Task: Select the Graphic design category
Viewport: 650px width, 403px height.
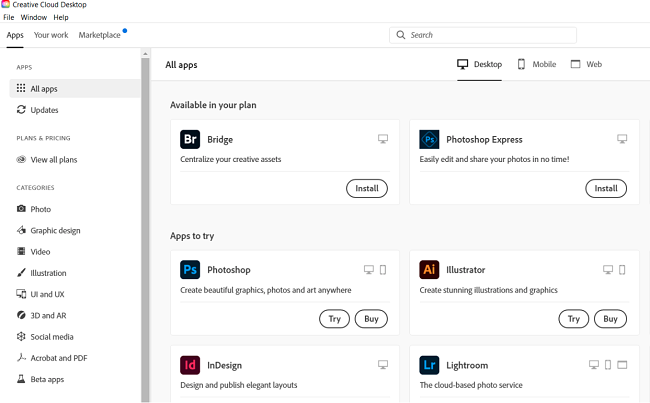Action: pos(55,231)
